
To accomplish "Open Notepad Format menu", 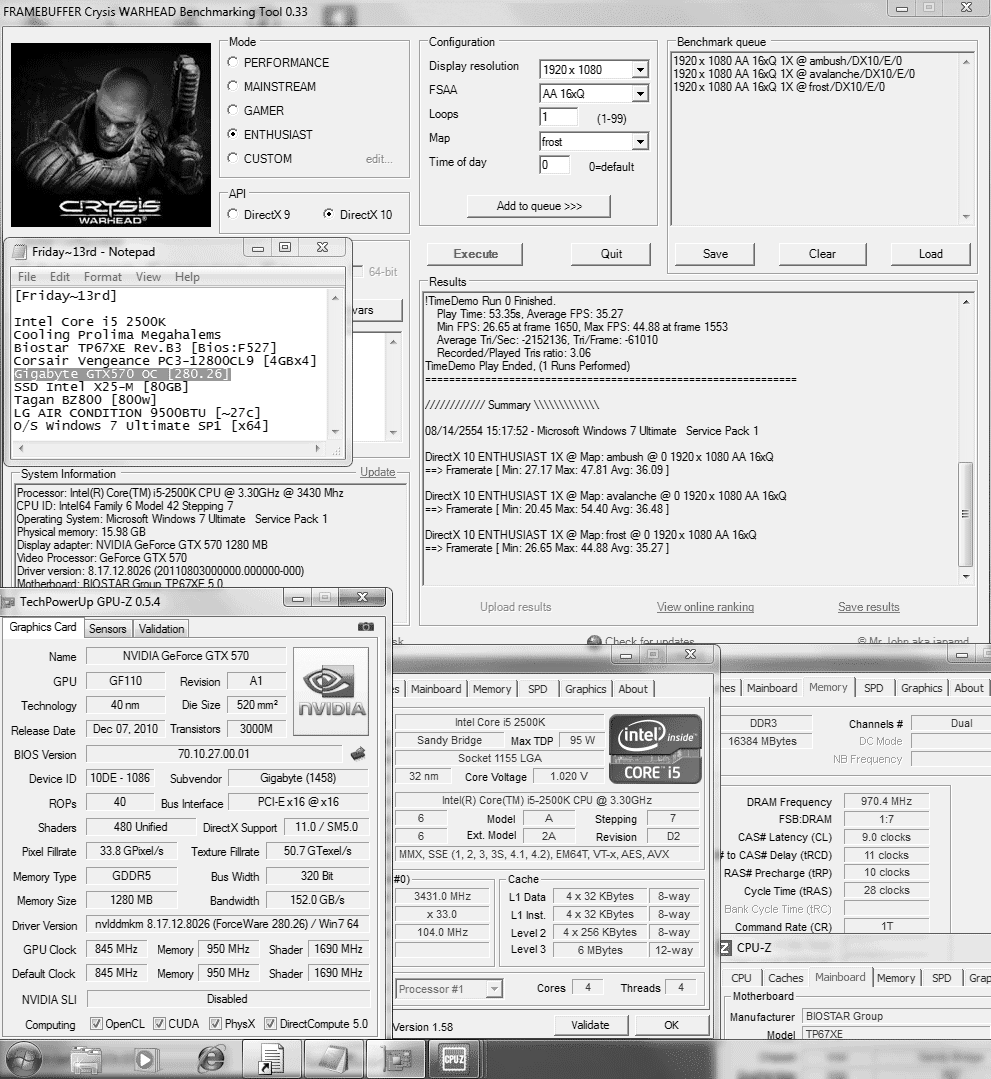I will click(x=103, y=277).
